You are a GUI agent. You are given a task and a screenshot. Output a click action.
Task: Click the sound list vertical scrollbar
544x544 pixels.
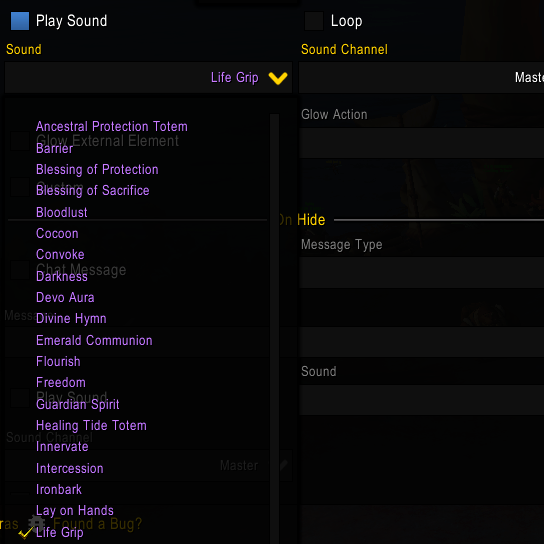coord(274,329)
